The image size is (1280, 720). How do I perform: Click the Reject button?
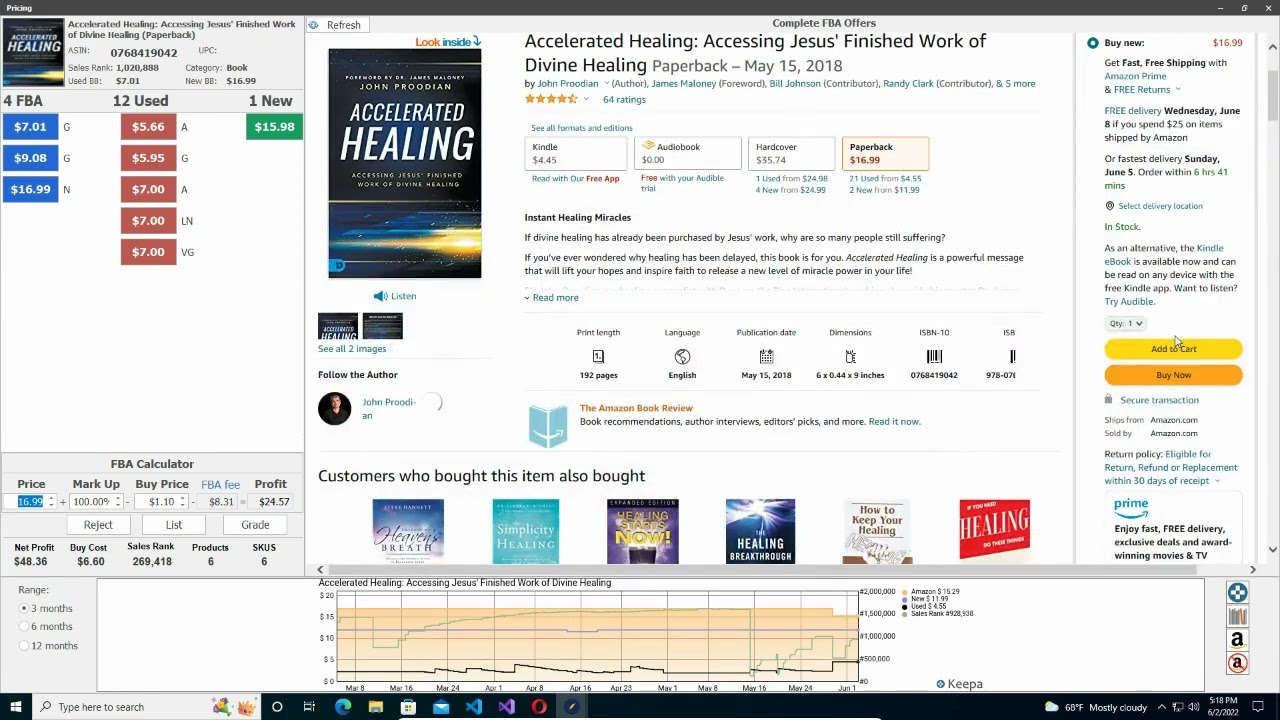click(x=98, y=525)
